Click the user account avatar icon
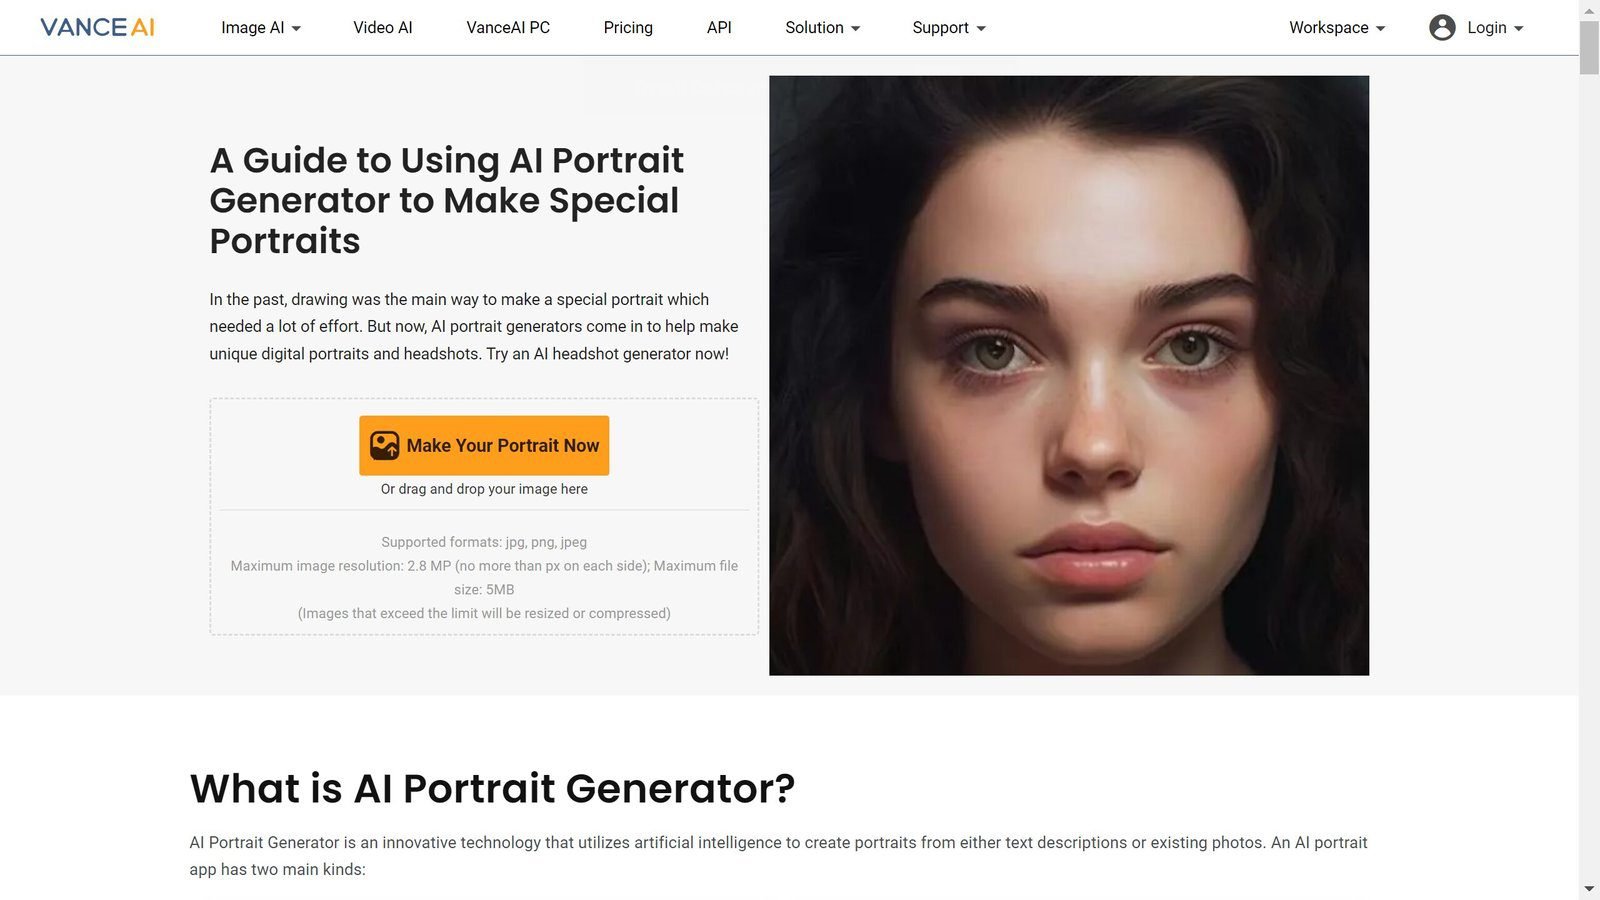1600x900 pixels. [1442, 28]
